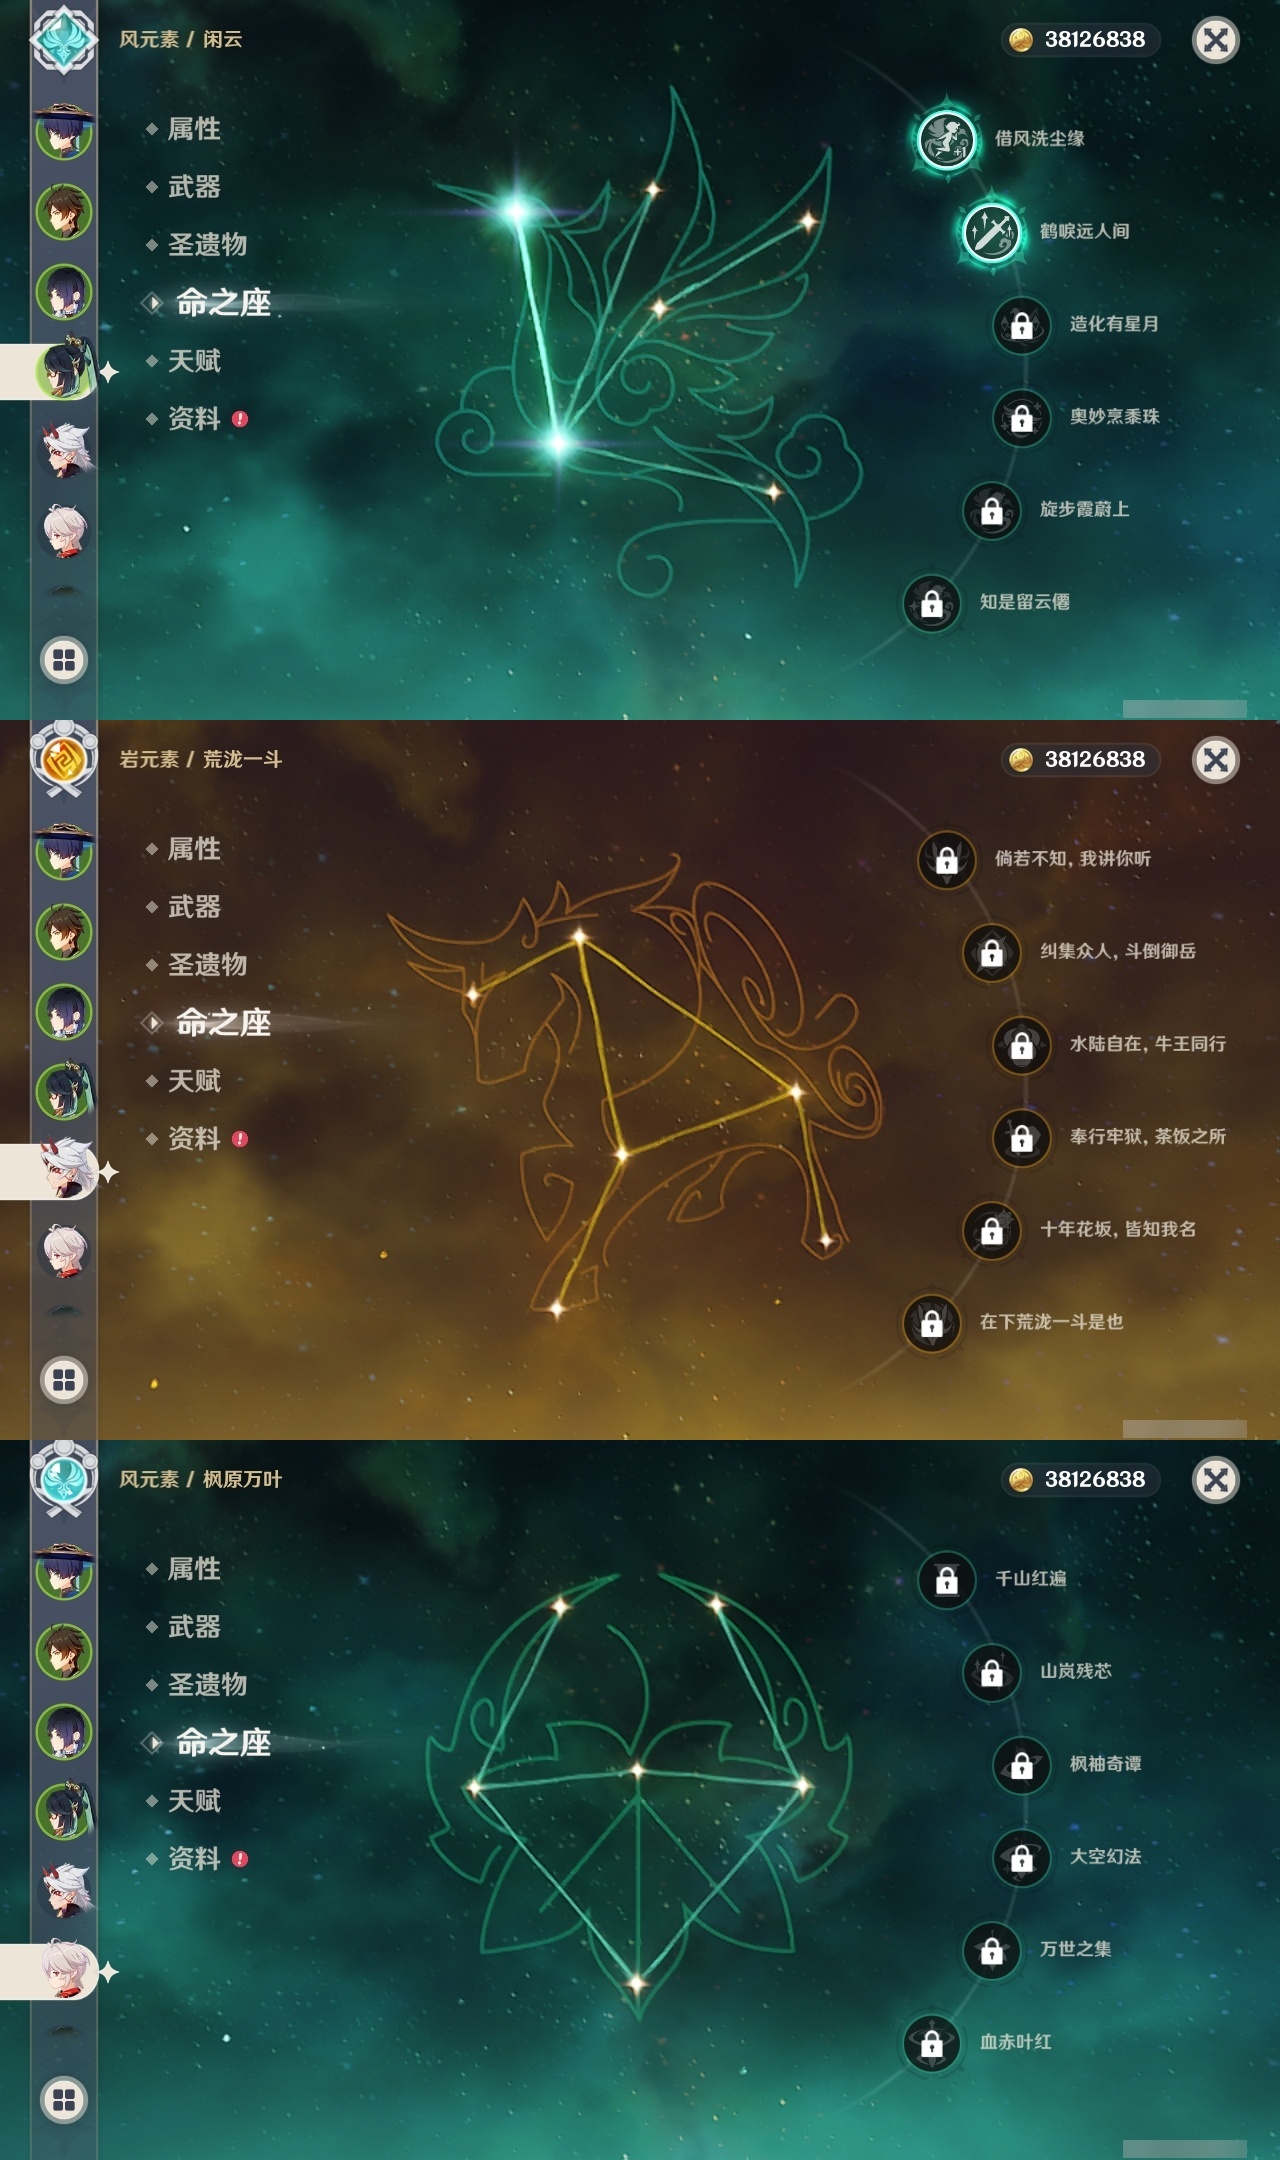Open the locked 倘若不知, 我讲你听 icon
Image resolution: width=1280 pixels, height=2160 pixels.
click(x=946, y=858)
